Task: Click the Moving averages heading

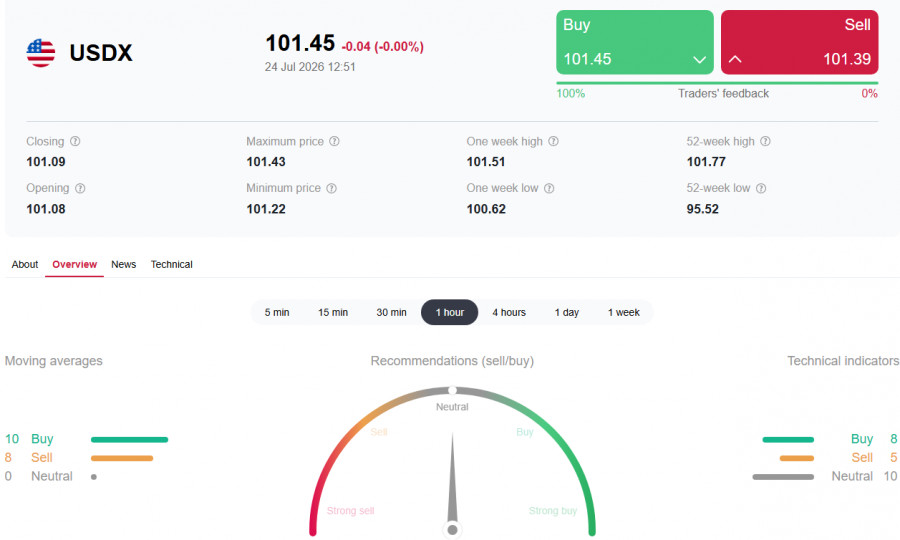Action: click(53, 361)
